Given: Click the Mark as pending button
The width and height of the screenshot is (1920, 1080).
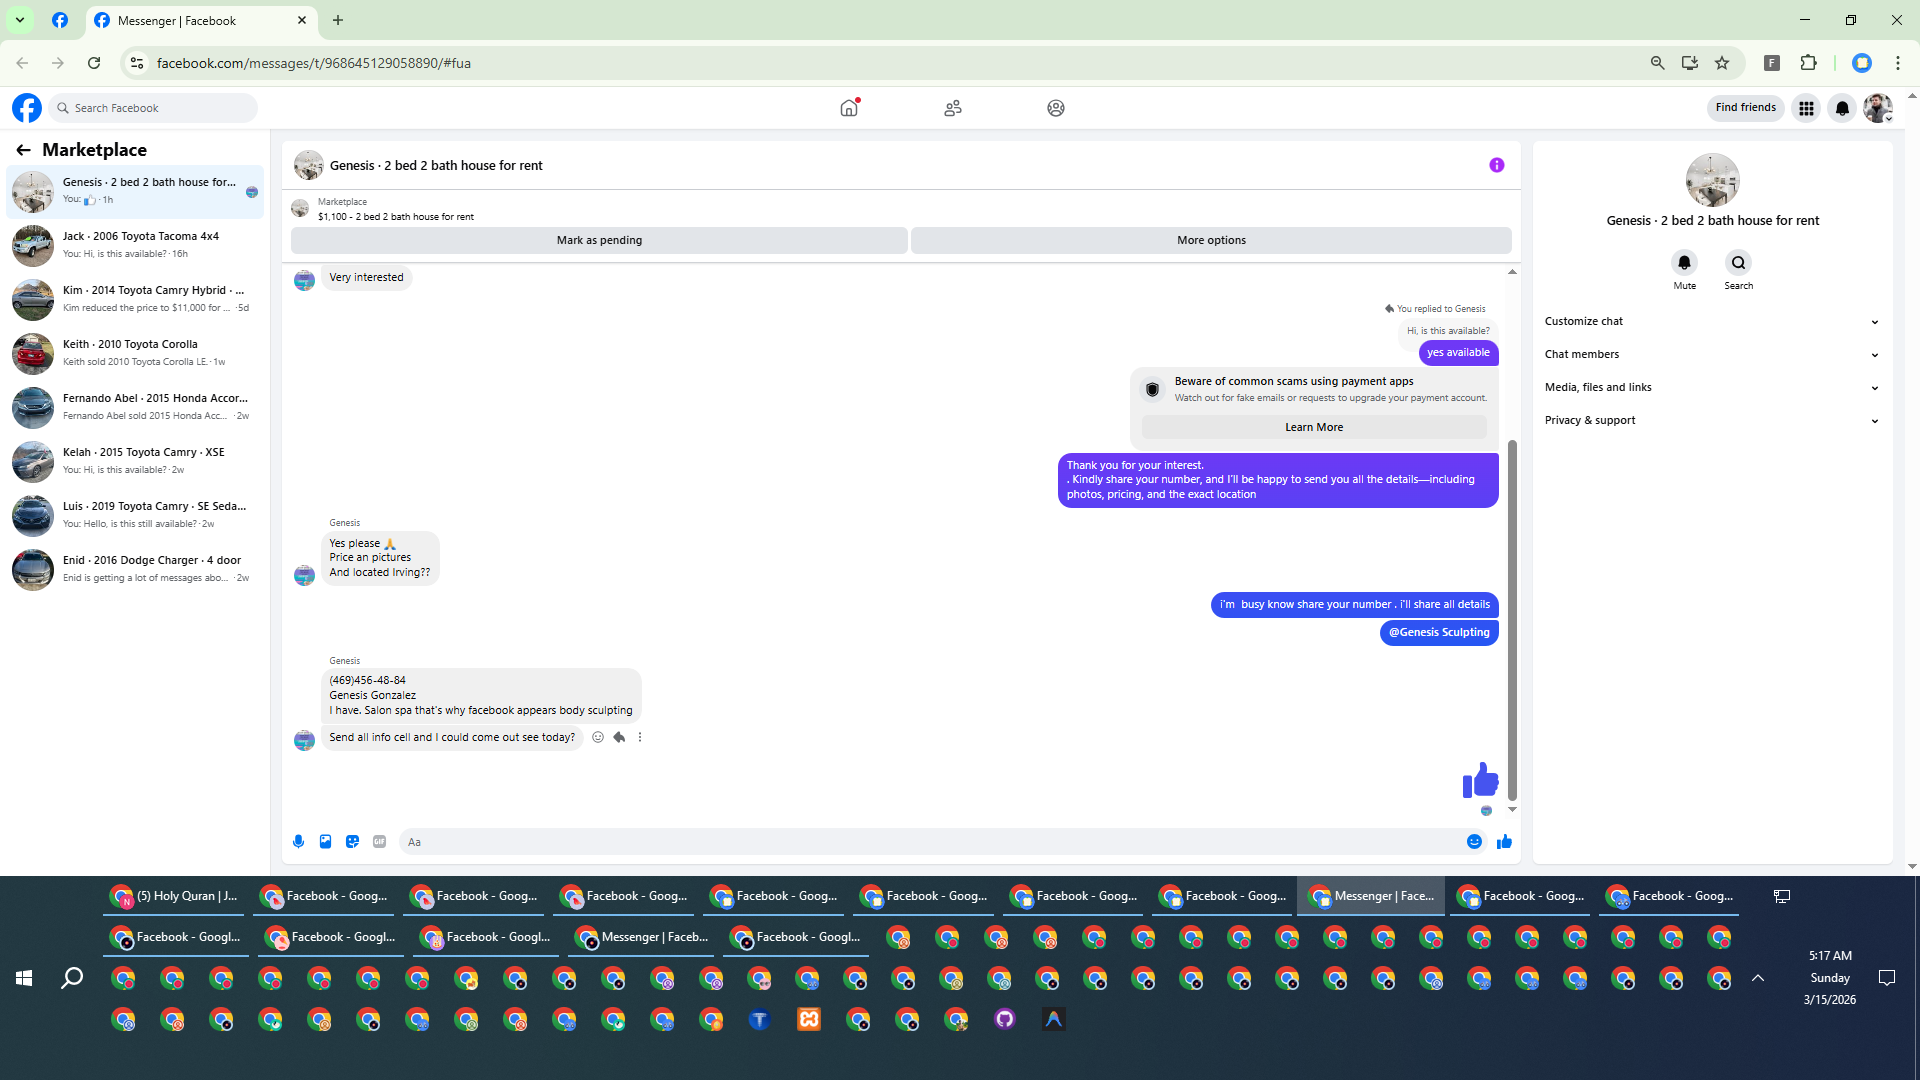Looking at the screenshot, I should pyautogui.click(x=599, y=241).
